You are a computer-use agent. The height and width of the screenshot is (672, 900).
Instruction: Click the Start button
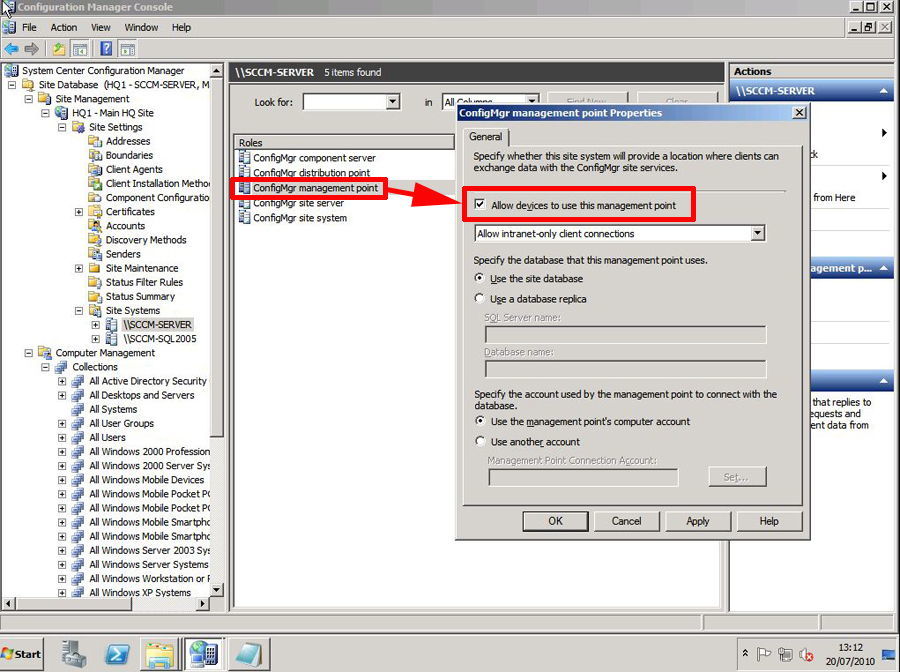click(21, 654)
